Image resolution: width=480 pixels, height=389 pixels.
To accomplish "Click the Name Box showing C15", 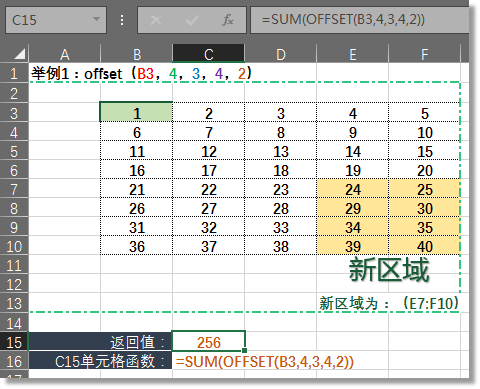I will pos(56,20).
